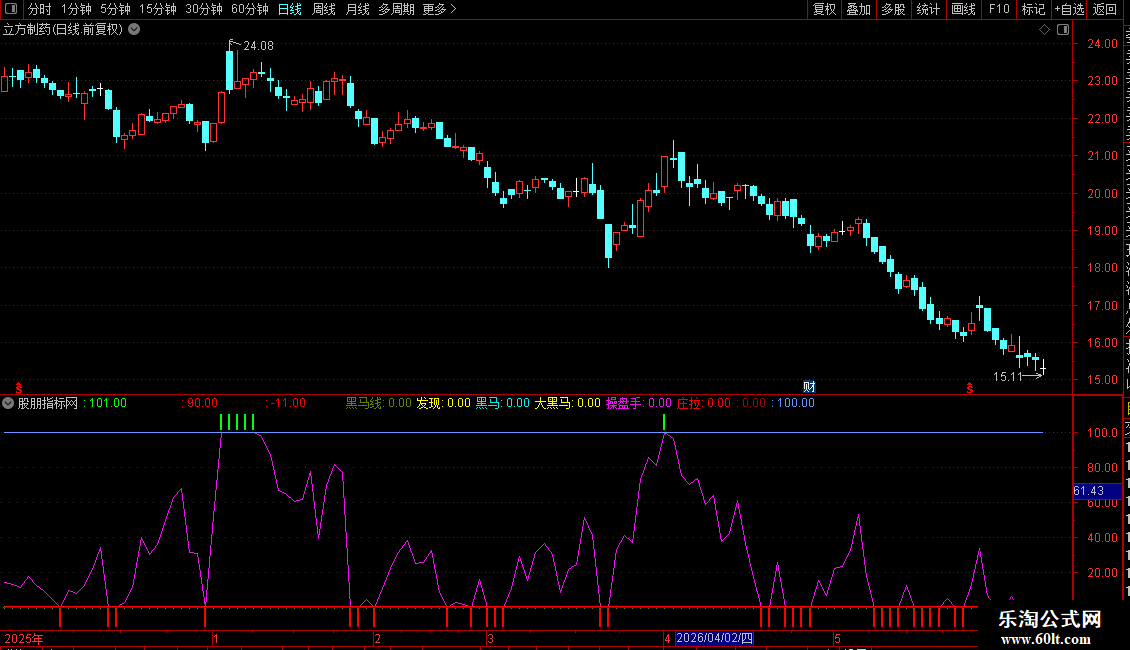Click month 1 on the time axis
Image resolution: width=1130 pixels, height=650 pixels.
(x=215, y=638)
